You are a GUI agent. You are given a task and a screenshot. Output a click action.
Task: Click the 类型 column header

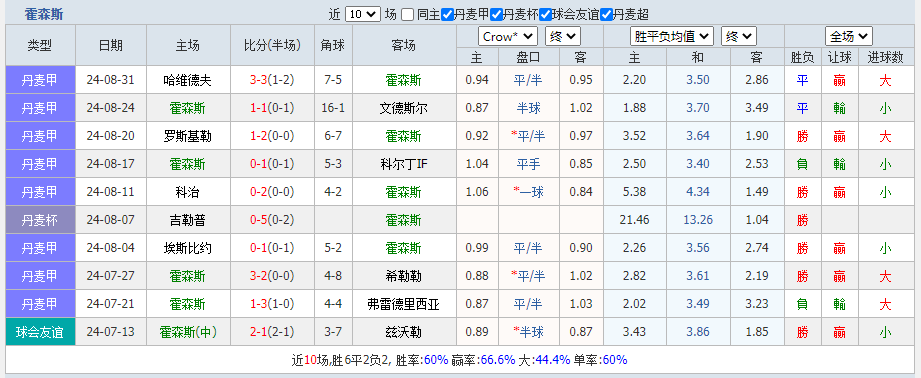40,45
